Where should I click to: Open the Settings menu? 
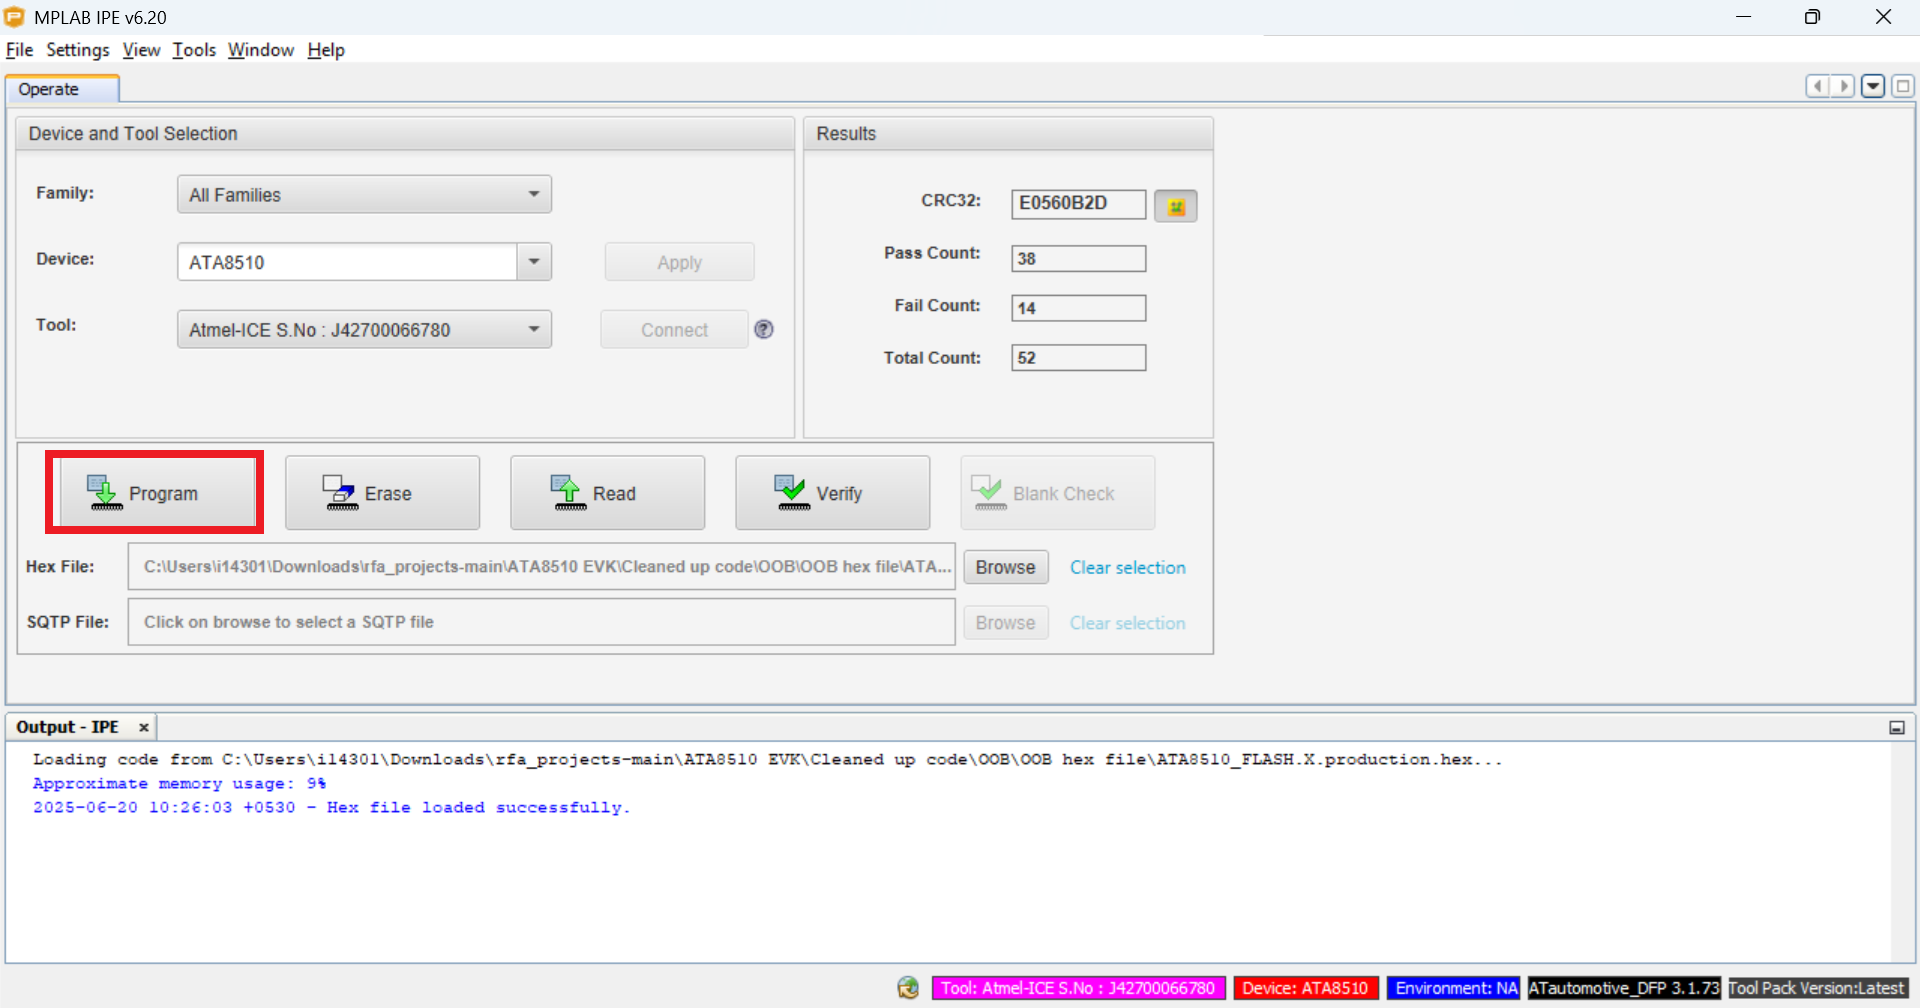78,50
